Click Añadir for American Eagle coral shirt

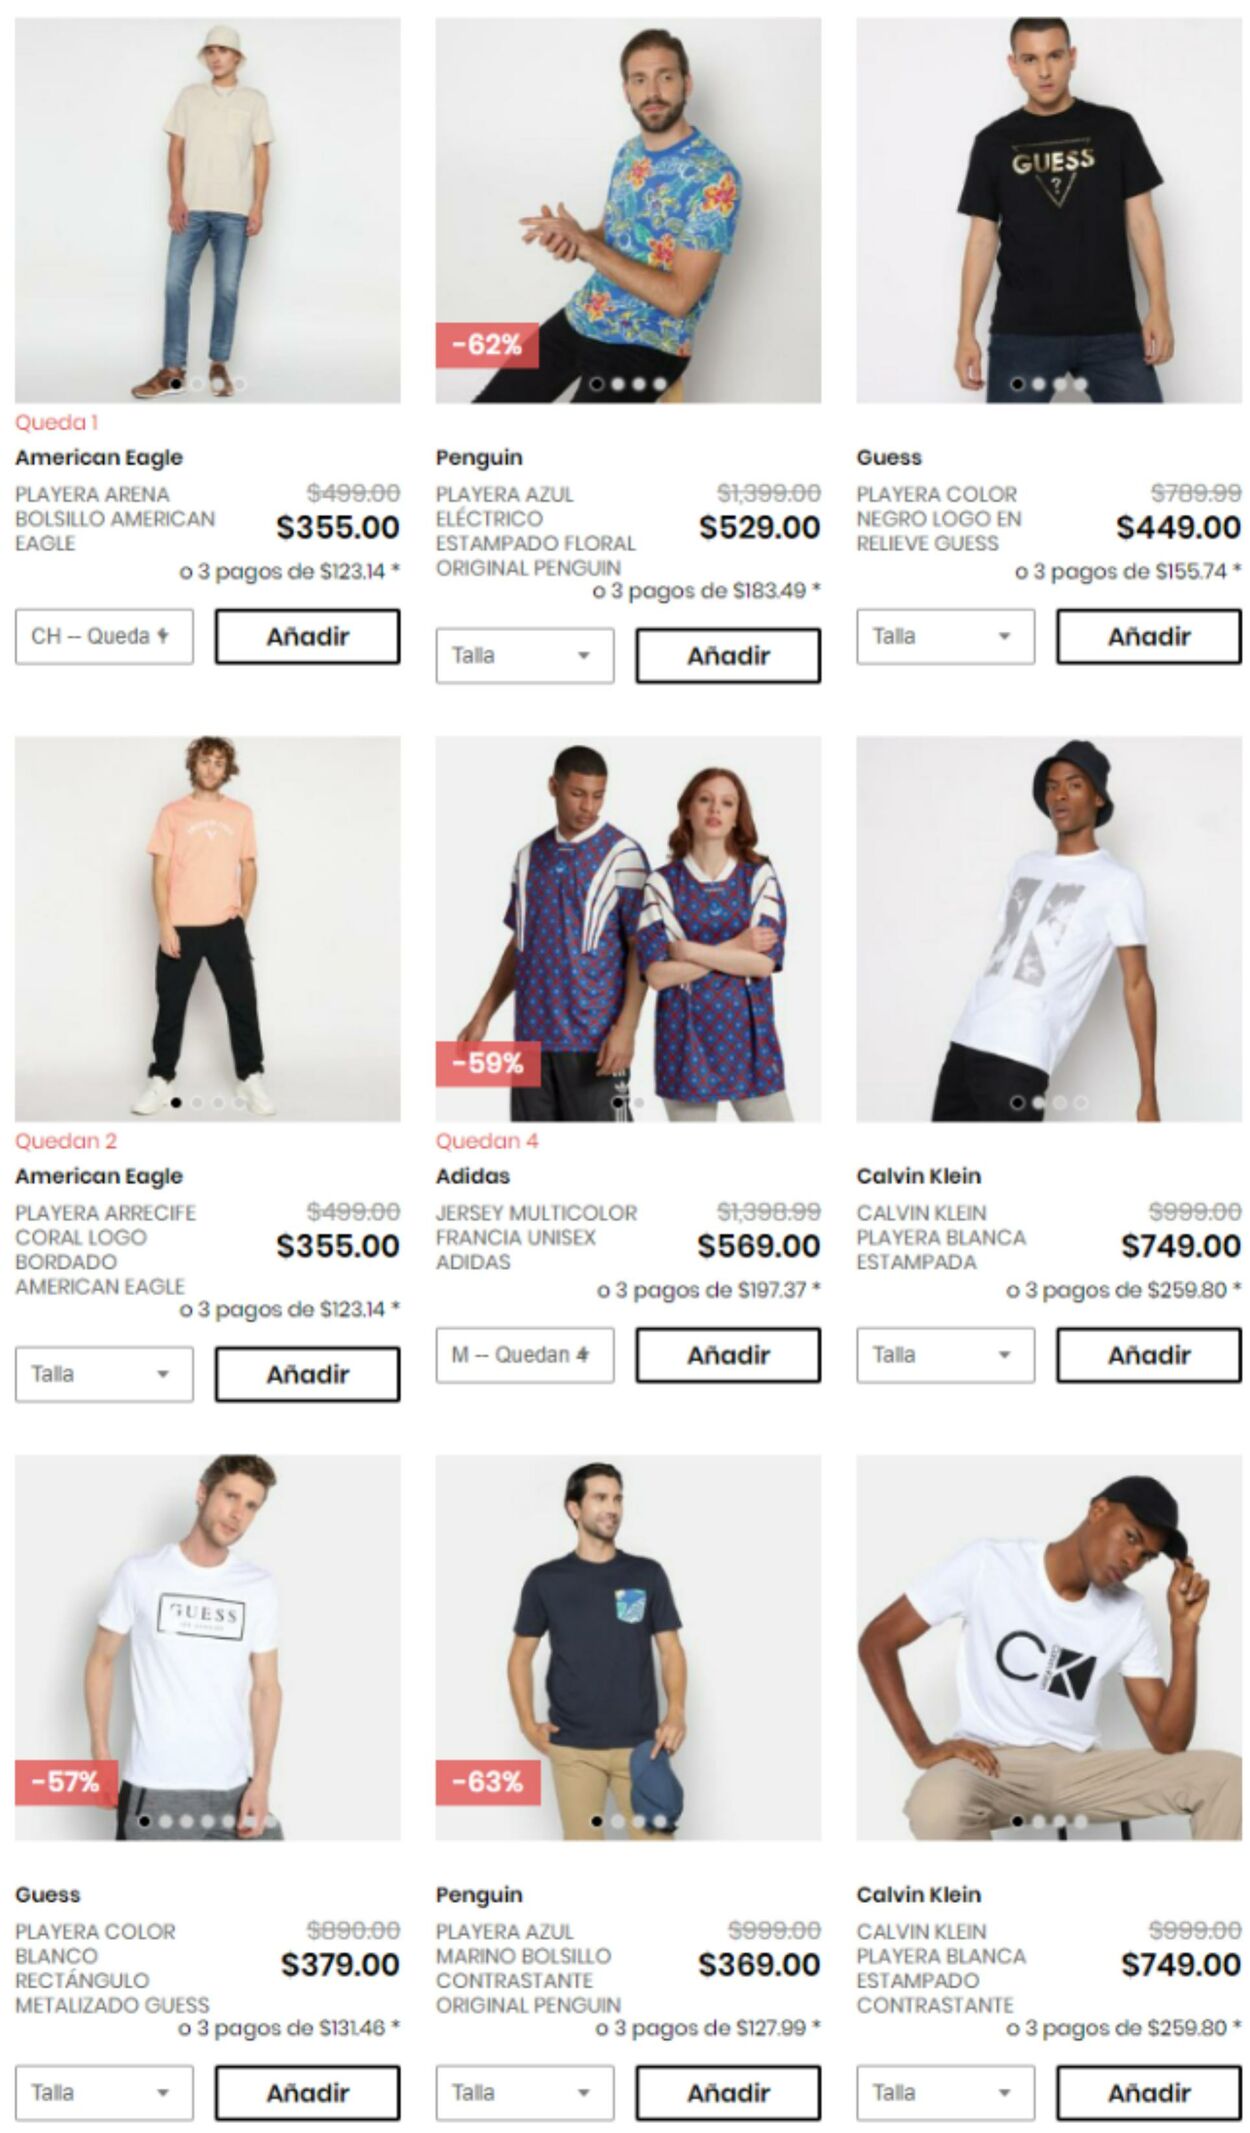[308, 1374]
